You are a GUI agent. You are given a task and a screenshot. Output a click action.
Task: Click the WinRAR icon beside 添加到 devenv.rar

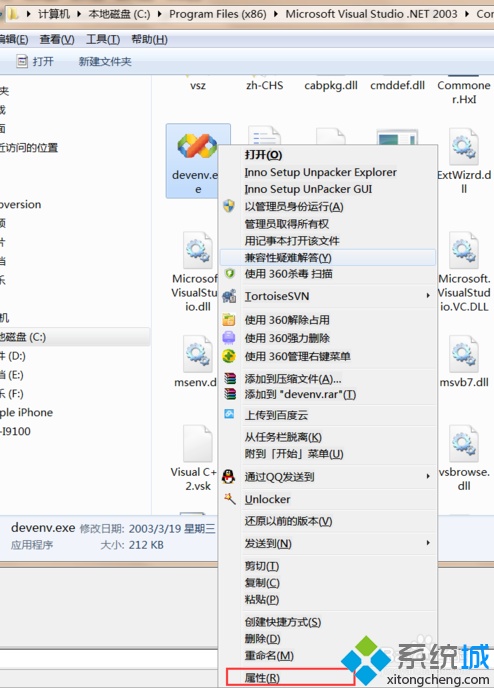coord(230,393)
